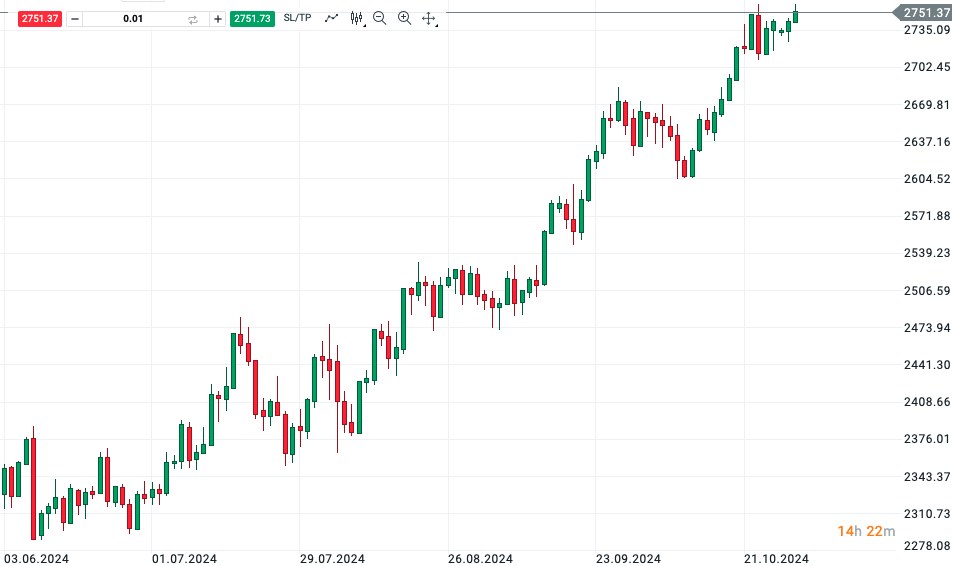Click the 01.07.2024 date label

point(185,559)
